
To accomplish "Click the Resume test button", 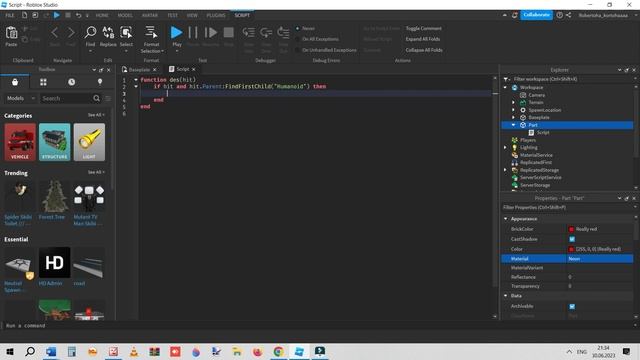I will tap(211, 33).
